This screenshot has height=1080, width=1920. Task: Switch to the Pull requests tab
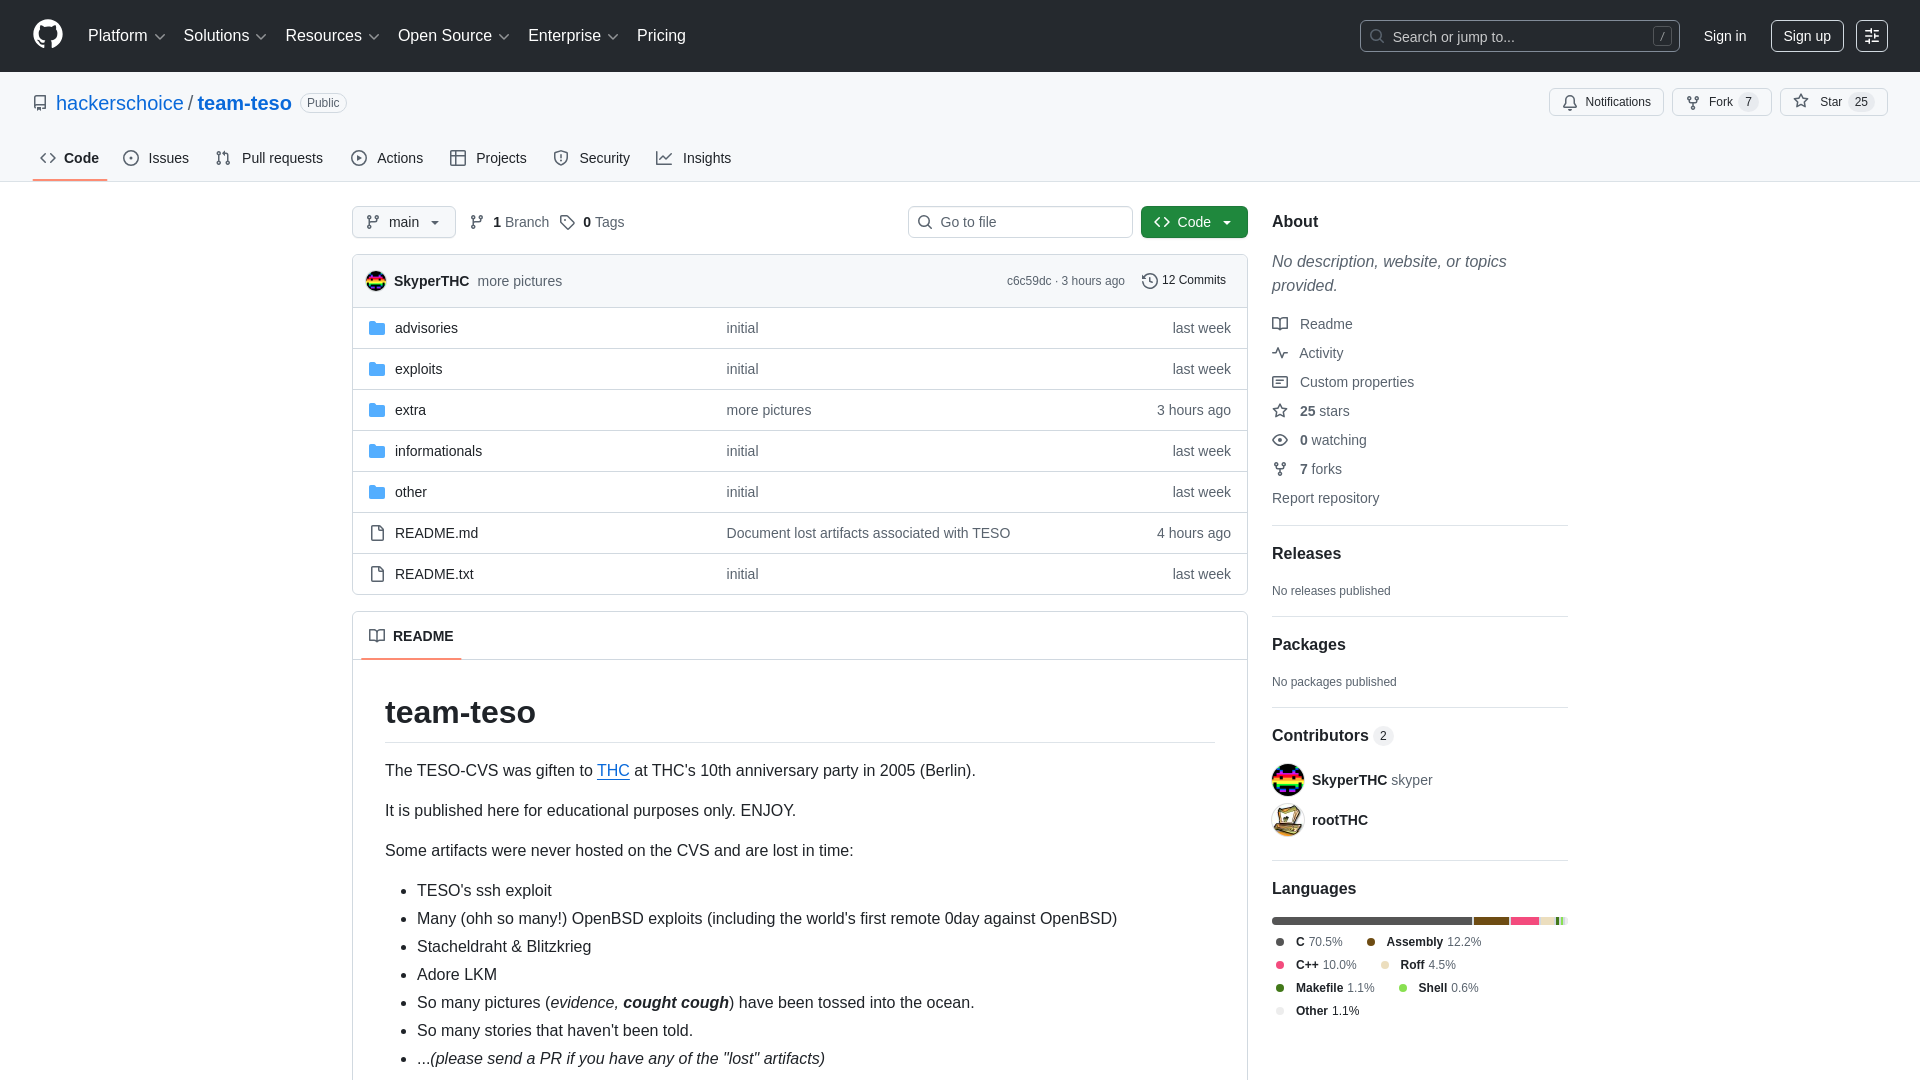pyautogui.click(x=268, y=158)
